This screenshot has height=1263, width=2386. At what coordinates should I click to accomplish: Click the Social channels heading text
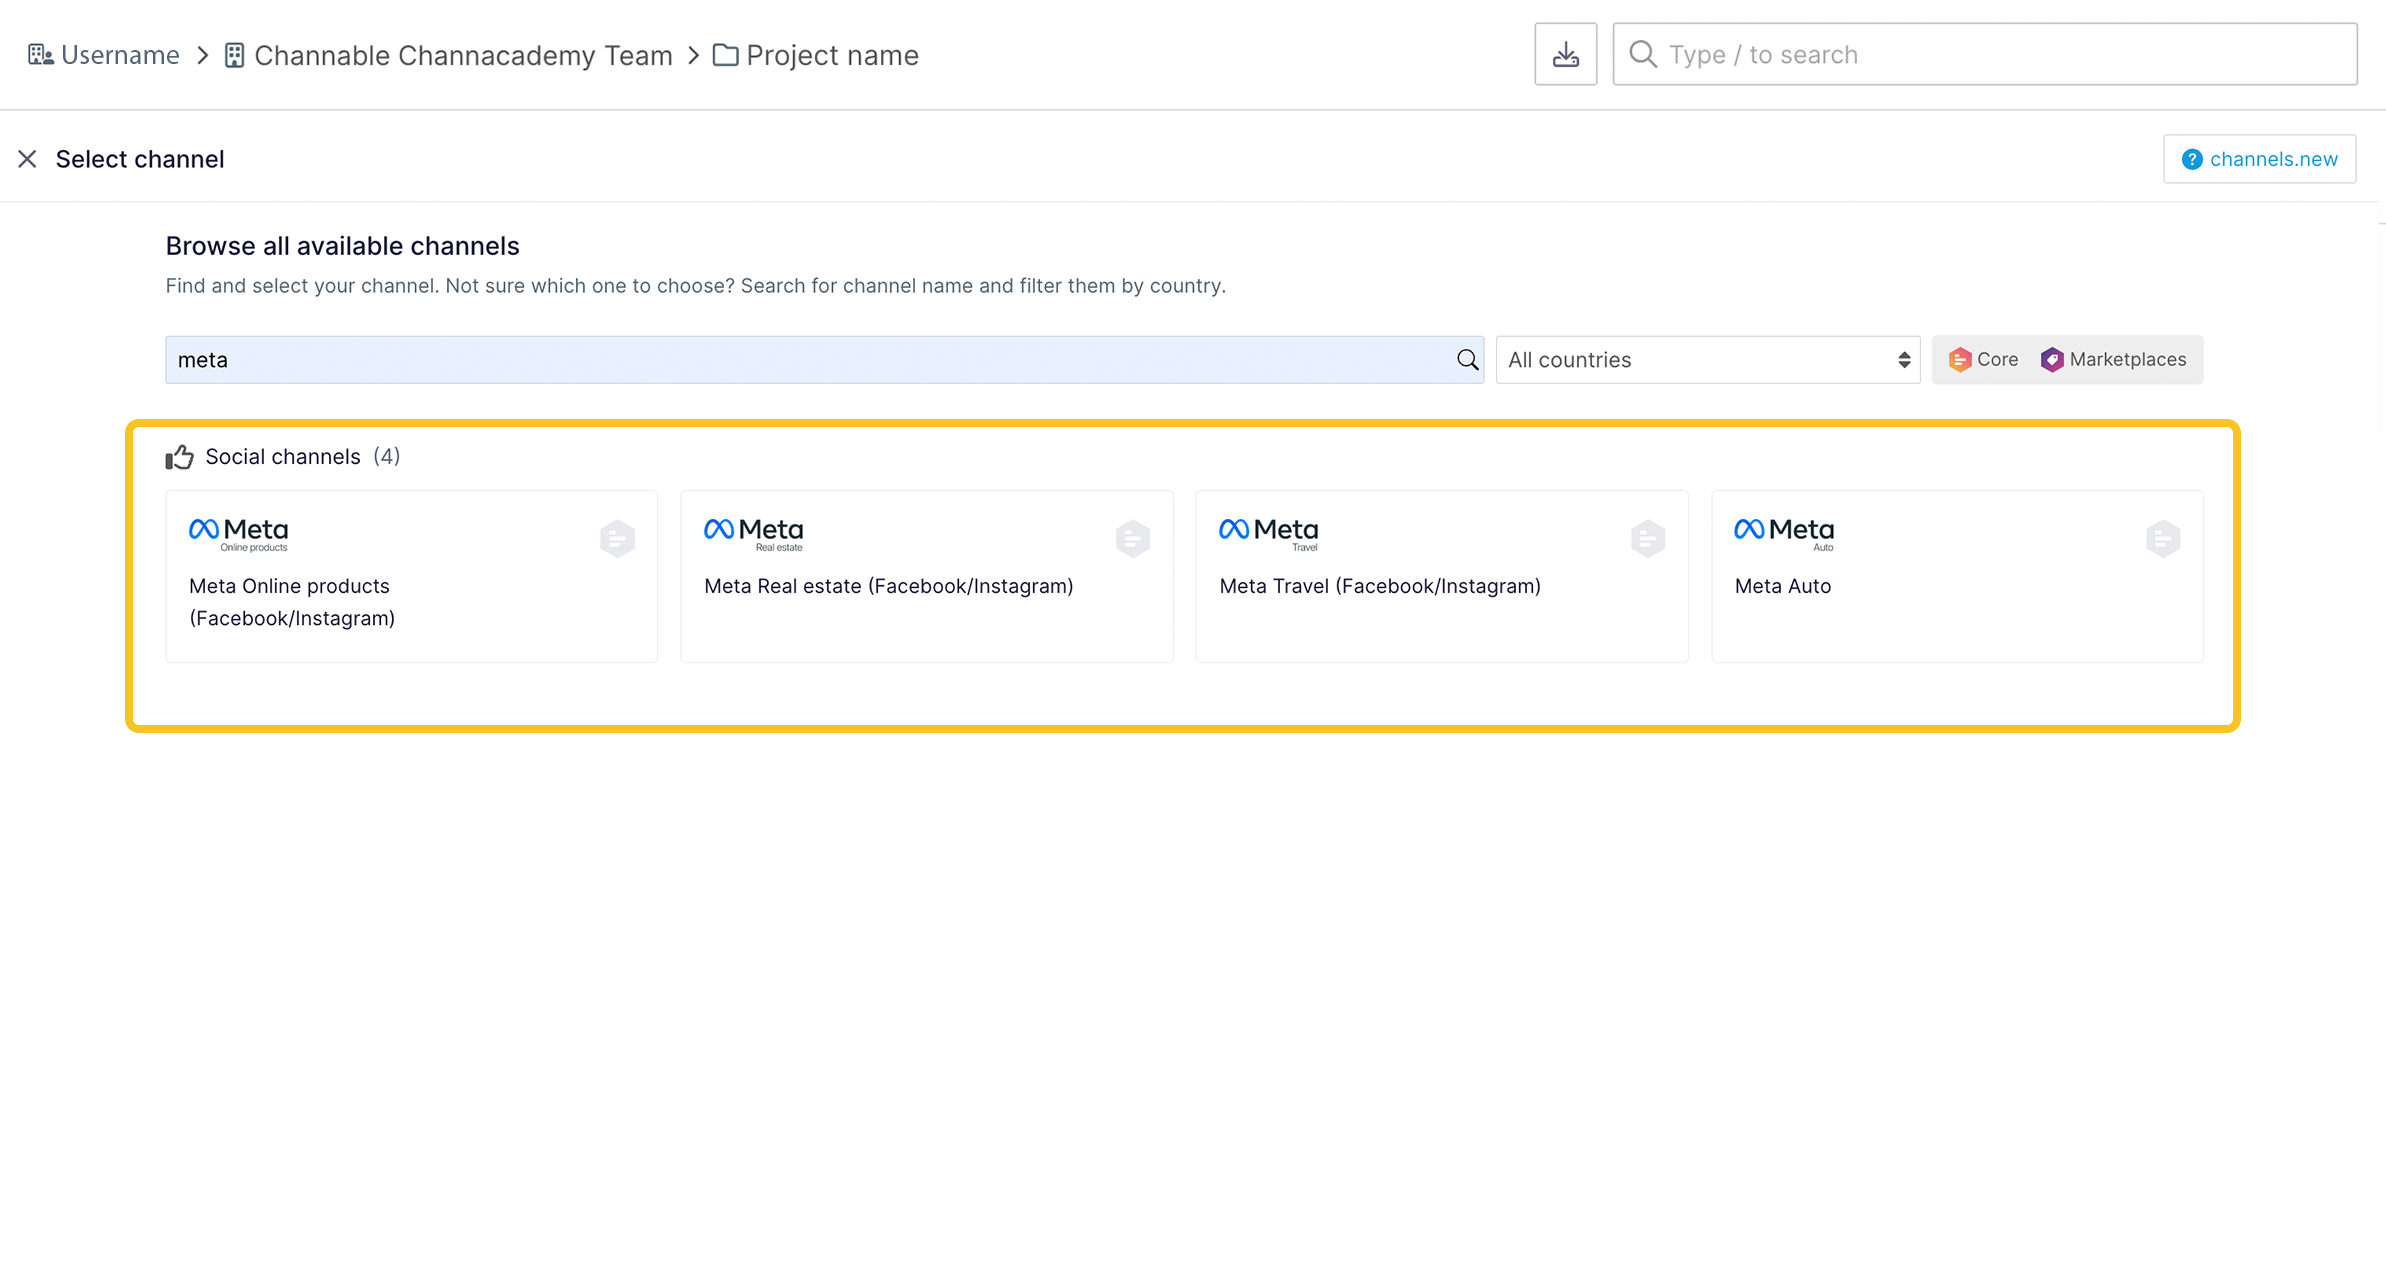(x=283, y=457)
